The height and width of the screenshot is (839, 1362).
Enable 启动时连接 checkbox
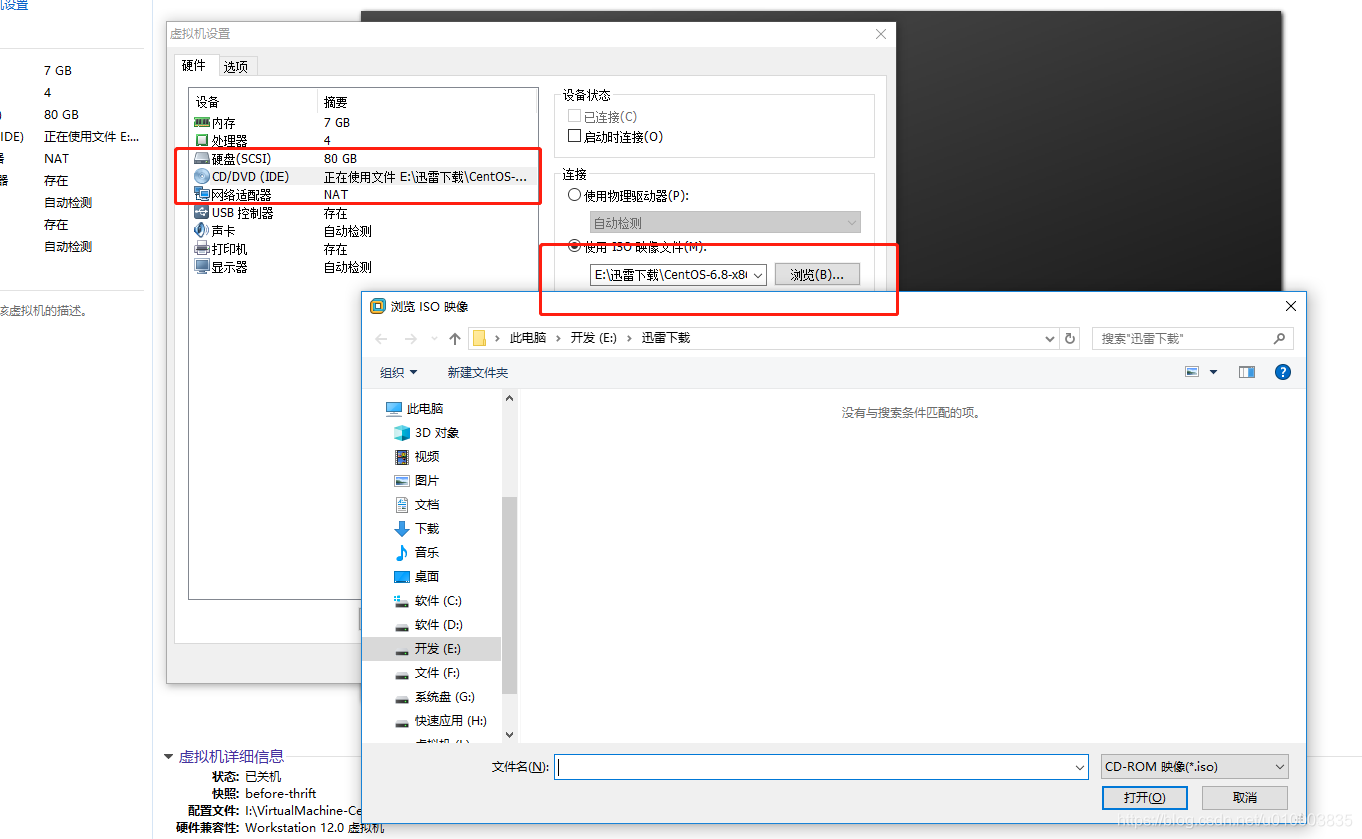[x=574, y=136]
